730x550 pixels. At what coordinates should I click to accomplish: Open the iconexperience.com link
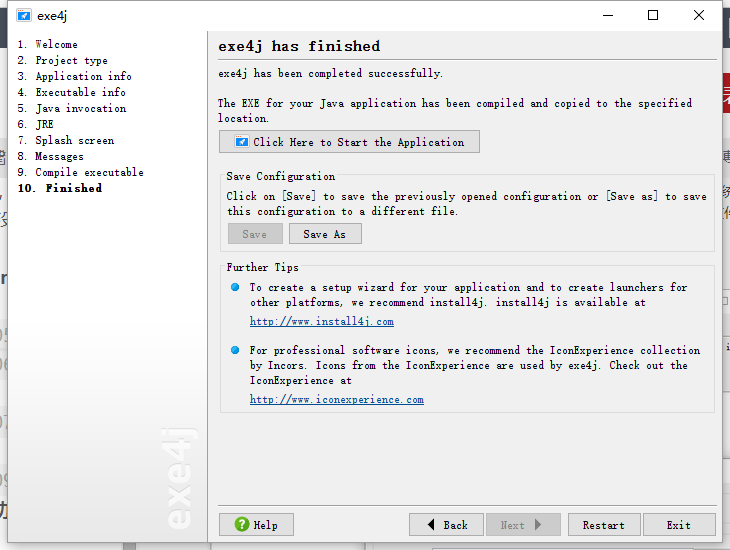point(337,400)
